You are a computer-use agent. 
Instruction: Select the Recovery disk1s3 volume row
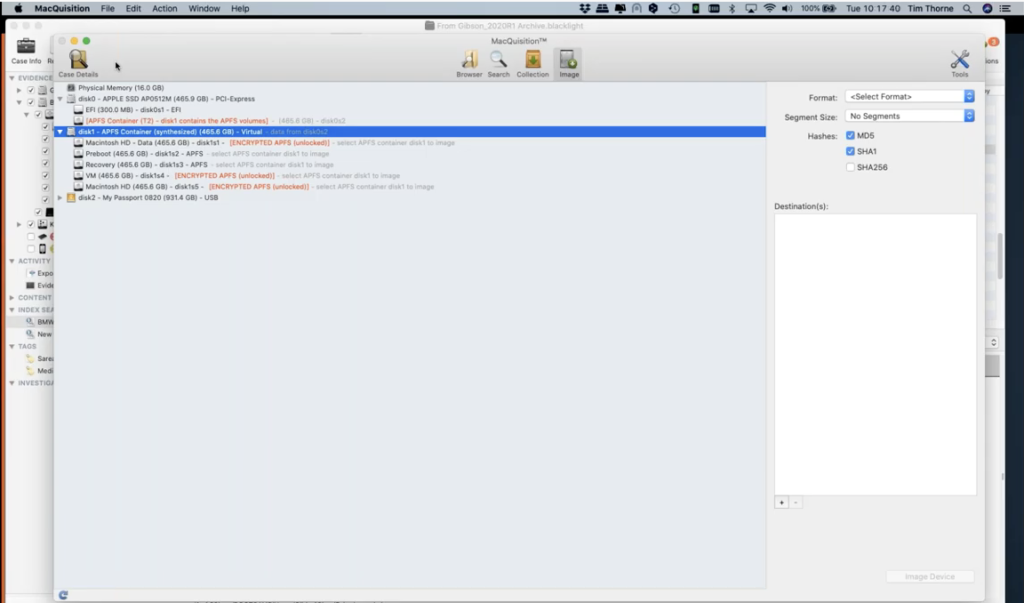[410, 165]
